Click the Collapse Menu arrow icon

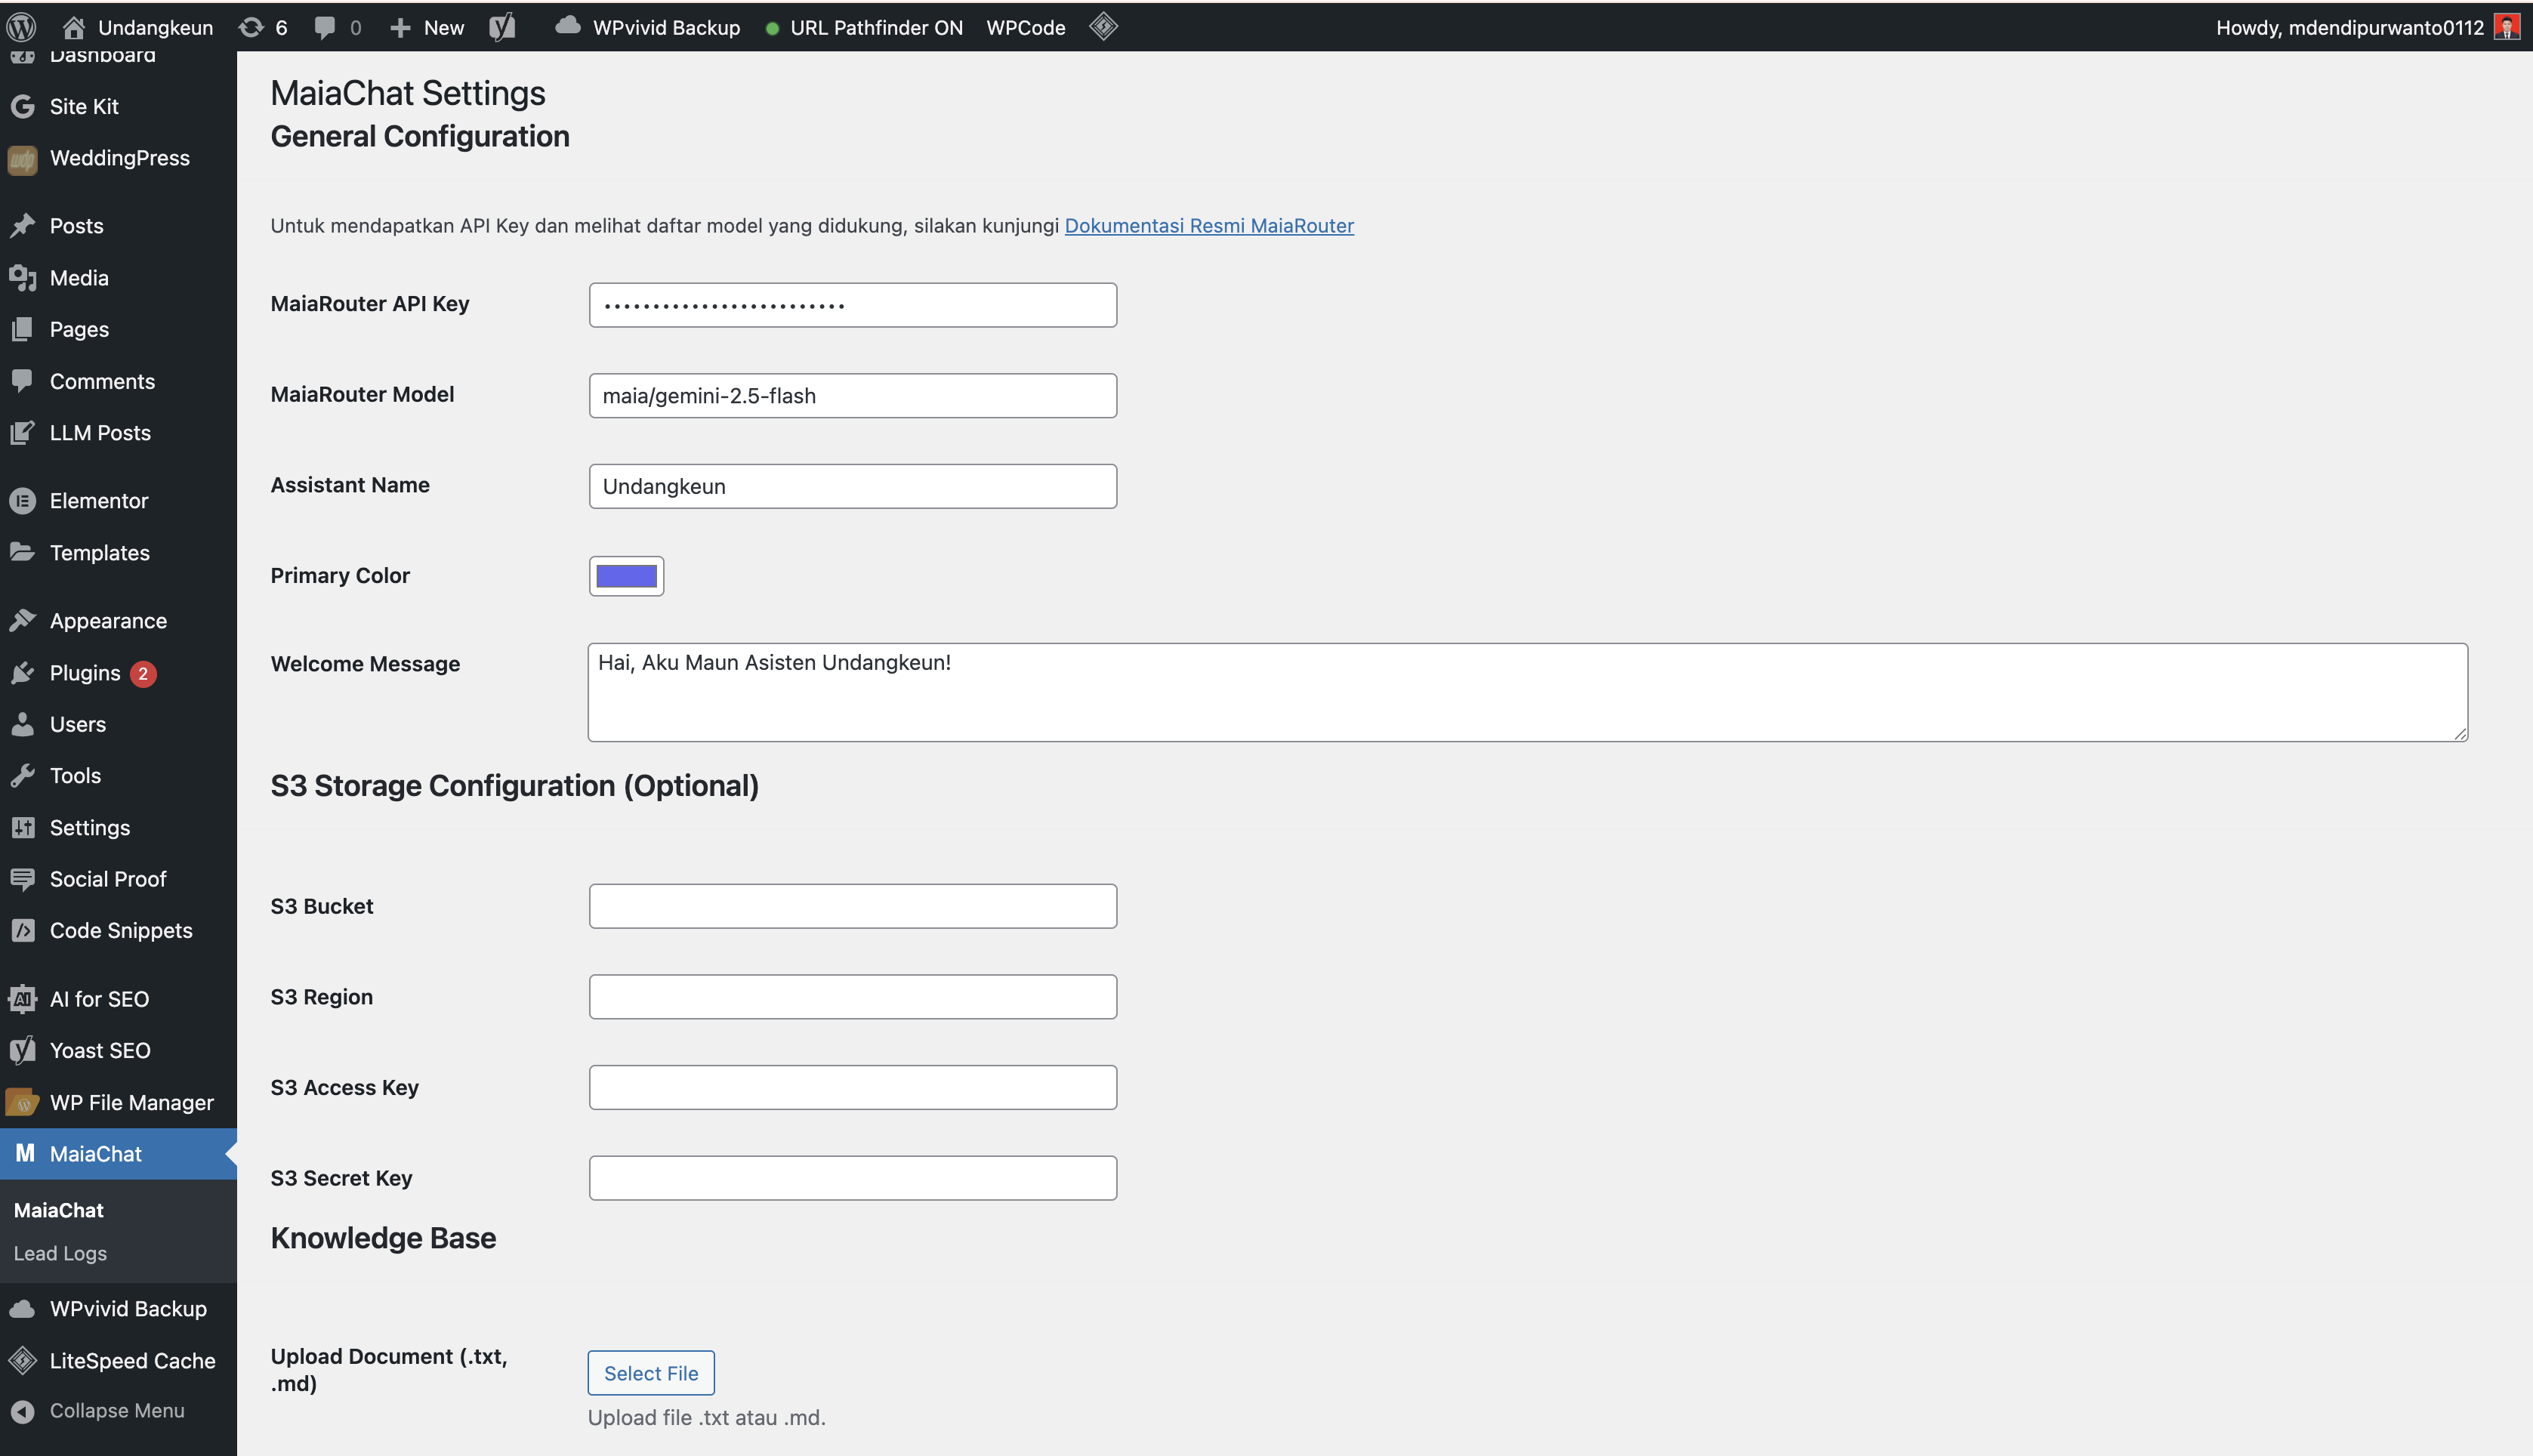[x=22, y=1411]
